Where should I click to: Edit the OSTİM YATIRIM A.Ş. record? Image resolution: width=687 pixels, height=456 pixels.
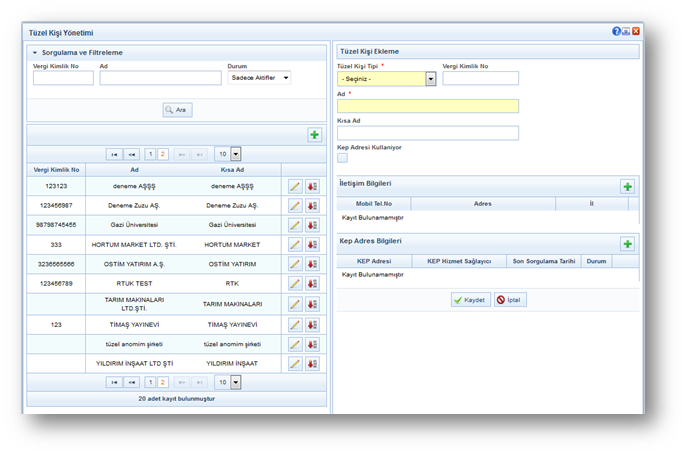pyautogui.click(x=295, y=264)
